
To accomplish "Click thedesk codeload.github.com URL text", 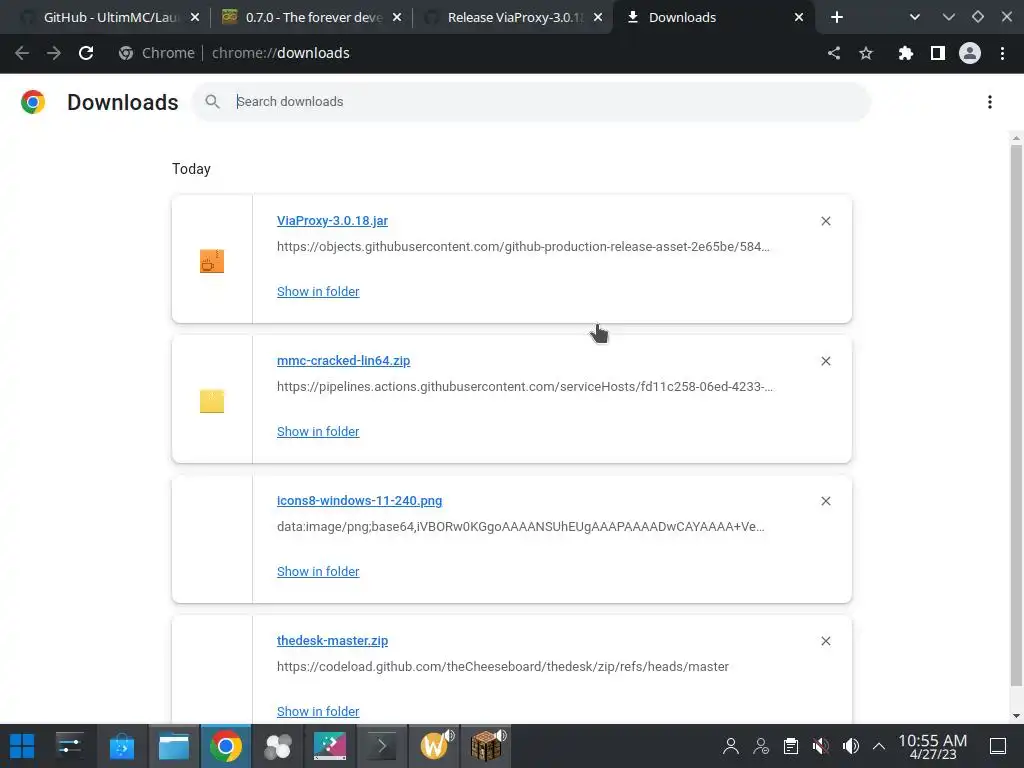I will tap(503, 667).
